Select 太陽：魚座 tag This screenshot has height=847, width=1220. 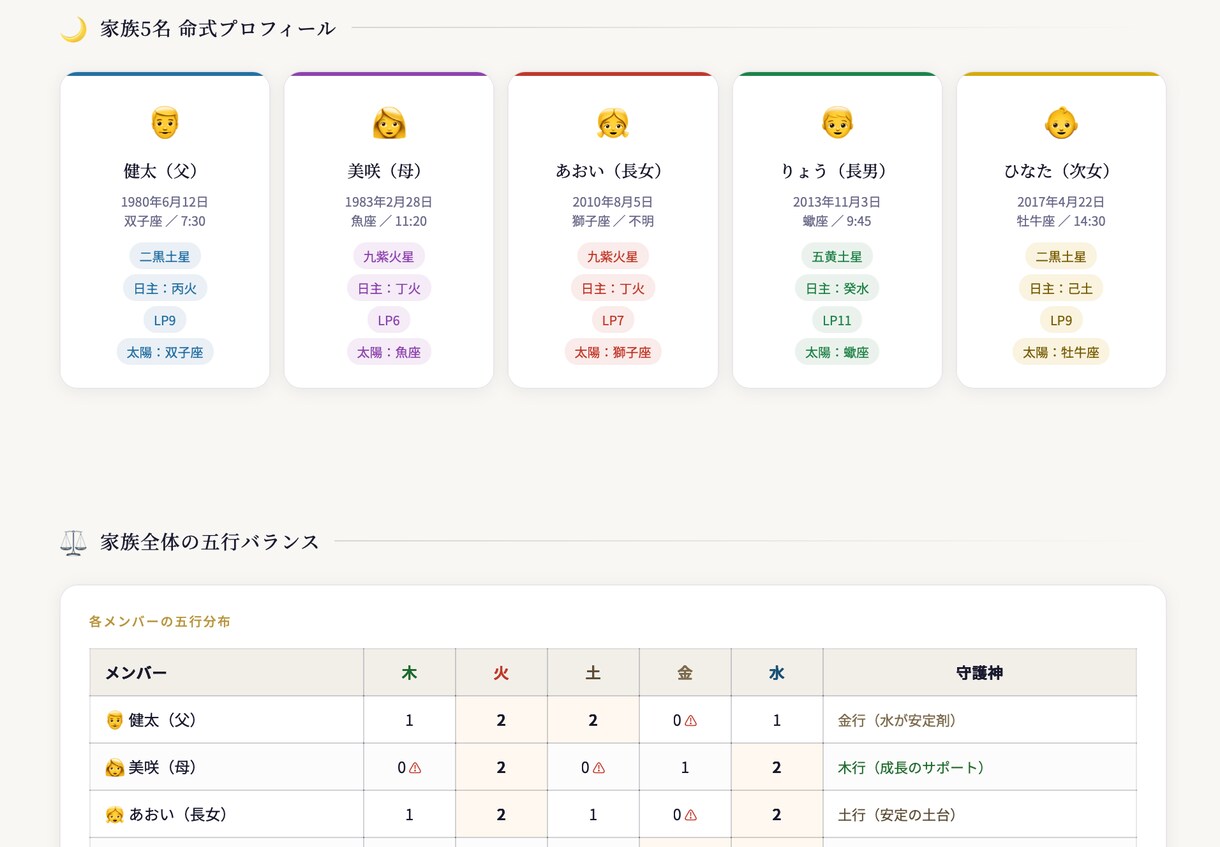coord(389,352)
